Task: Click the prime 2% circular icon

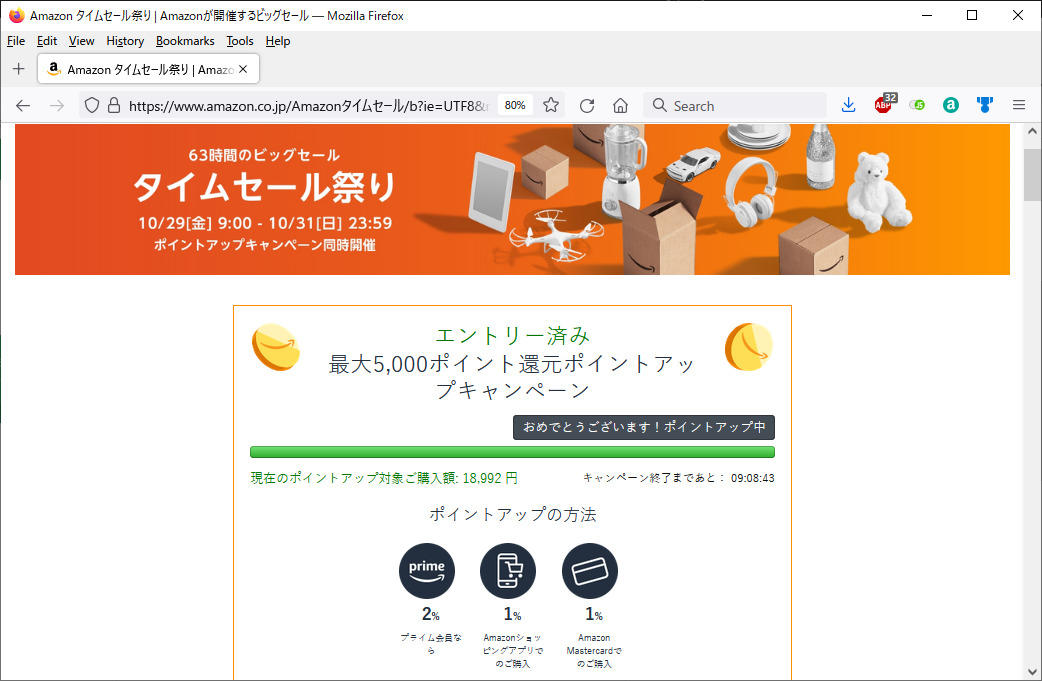Action: point(427,571)
